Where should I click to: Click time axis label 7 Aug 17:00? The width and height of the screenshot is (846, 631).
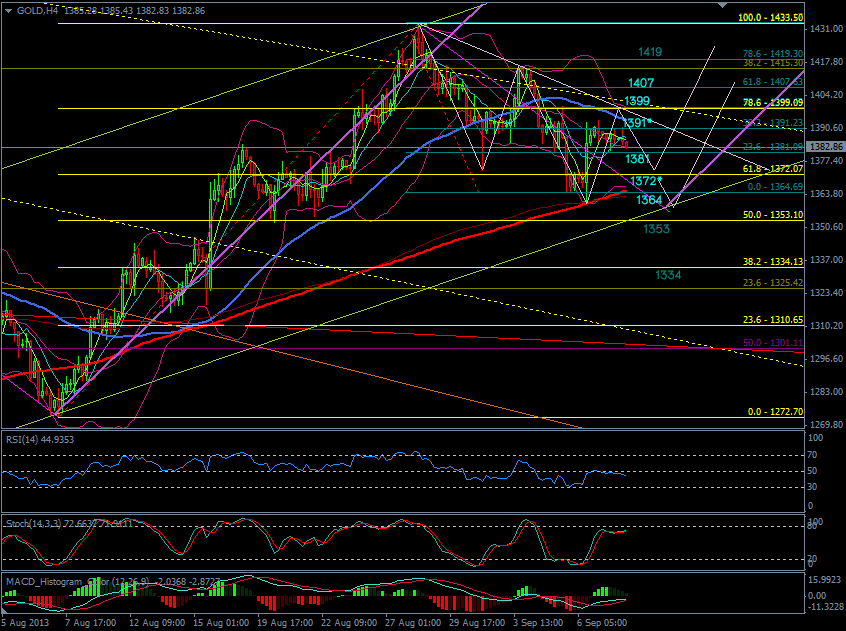click(91, 622)
